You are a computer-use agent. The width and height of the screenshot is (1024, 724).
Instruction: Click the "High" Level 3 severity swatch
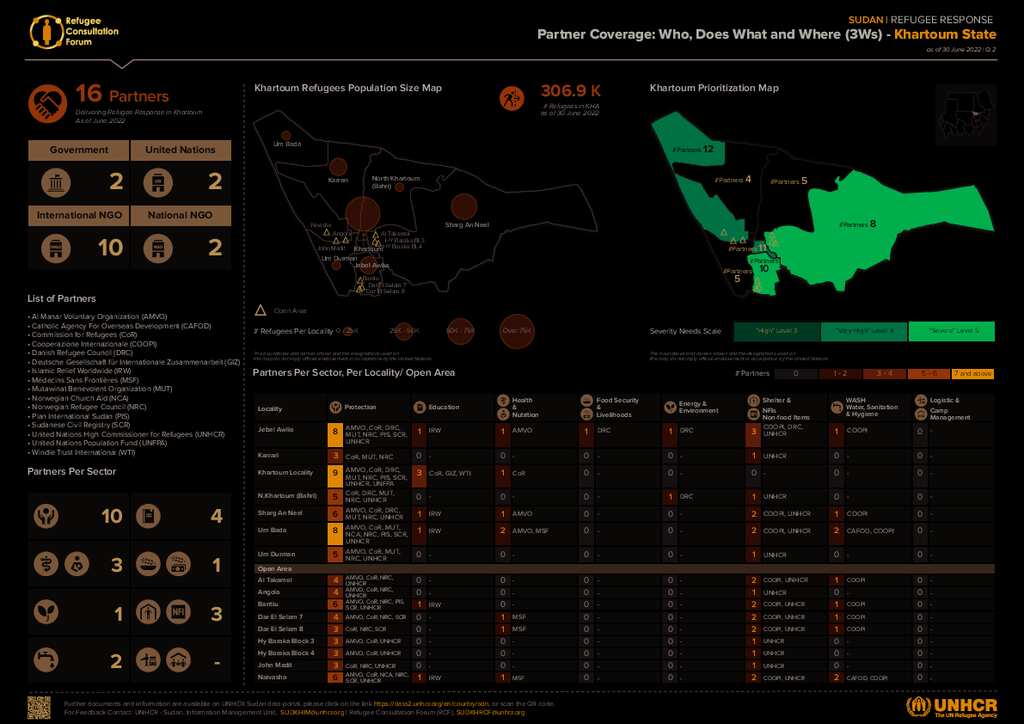tap(777, 331)
